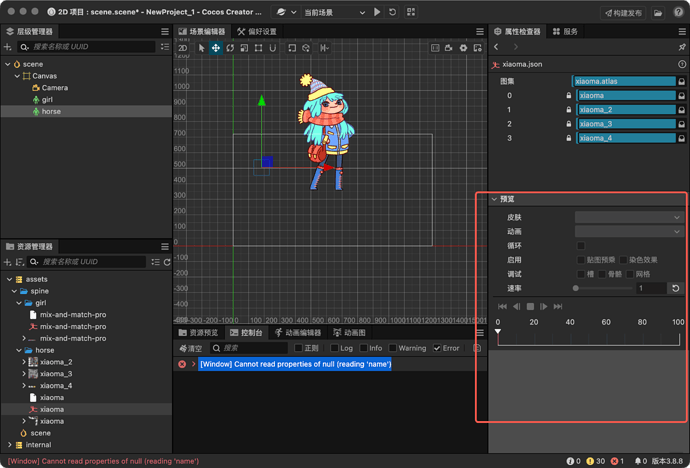Uncheck the Error filter checkbox
The width and height of the screenshot is (690, 468).
[437, 348]
